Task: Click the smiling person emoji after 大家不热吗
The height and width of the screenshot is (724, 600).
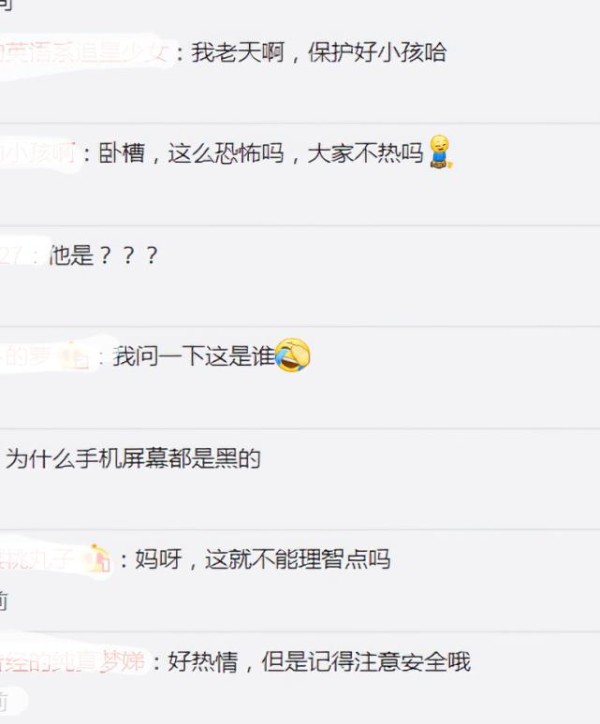Action: (441, 151)
